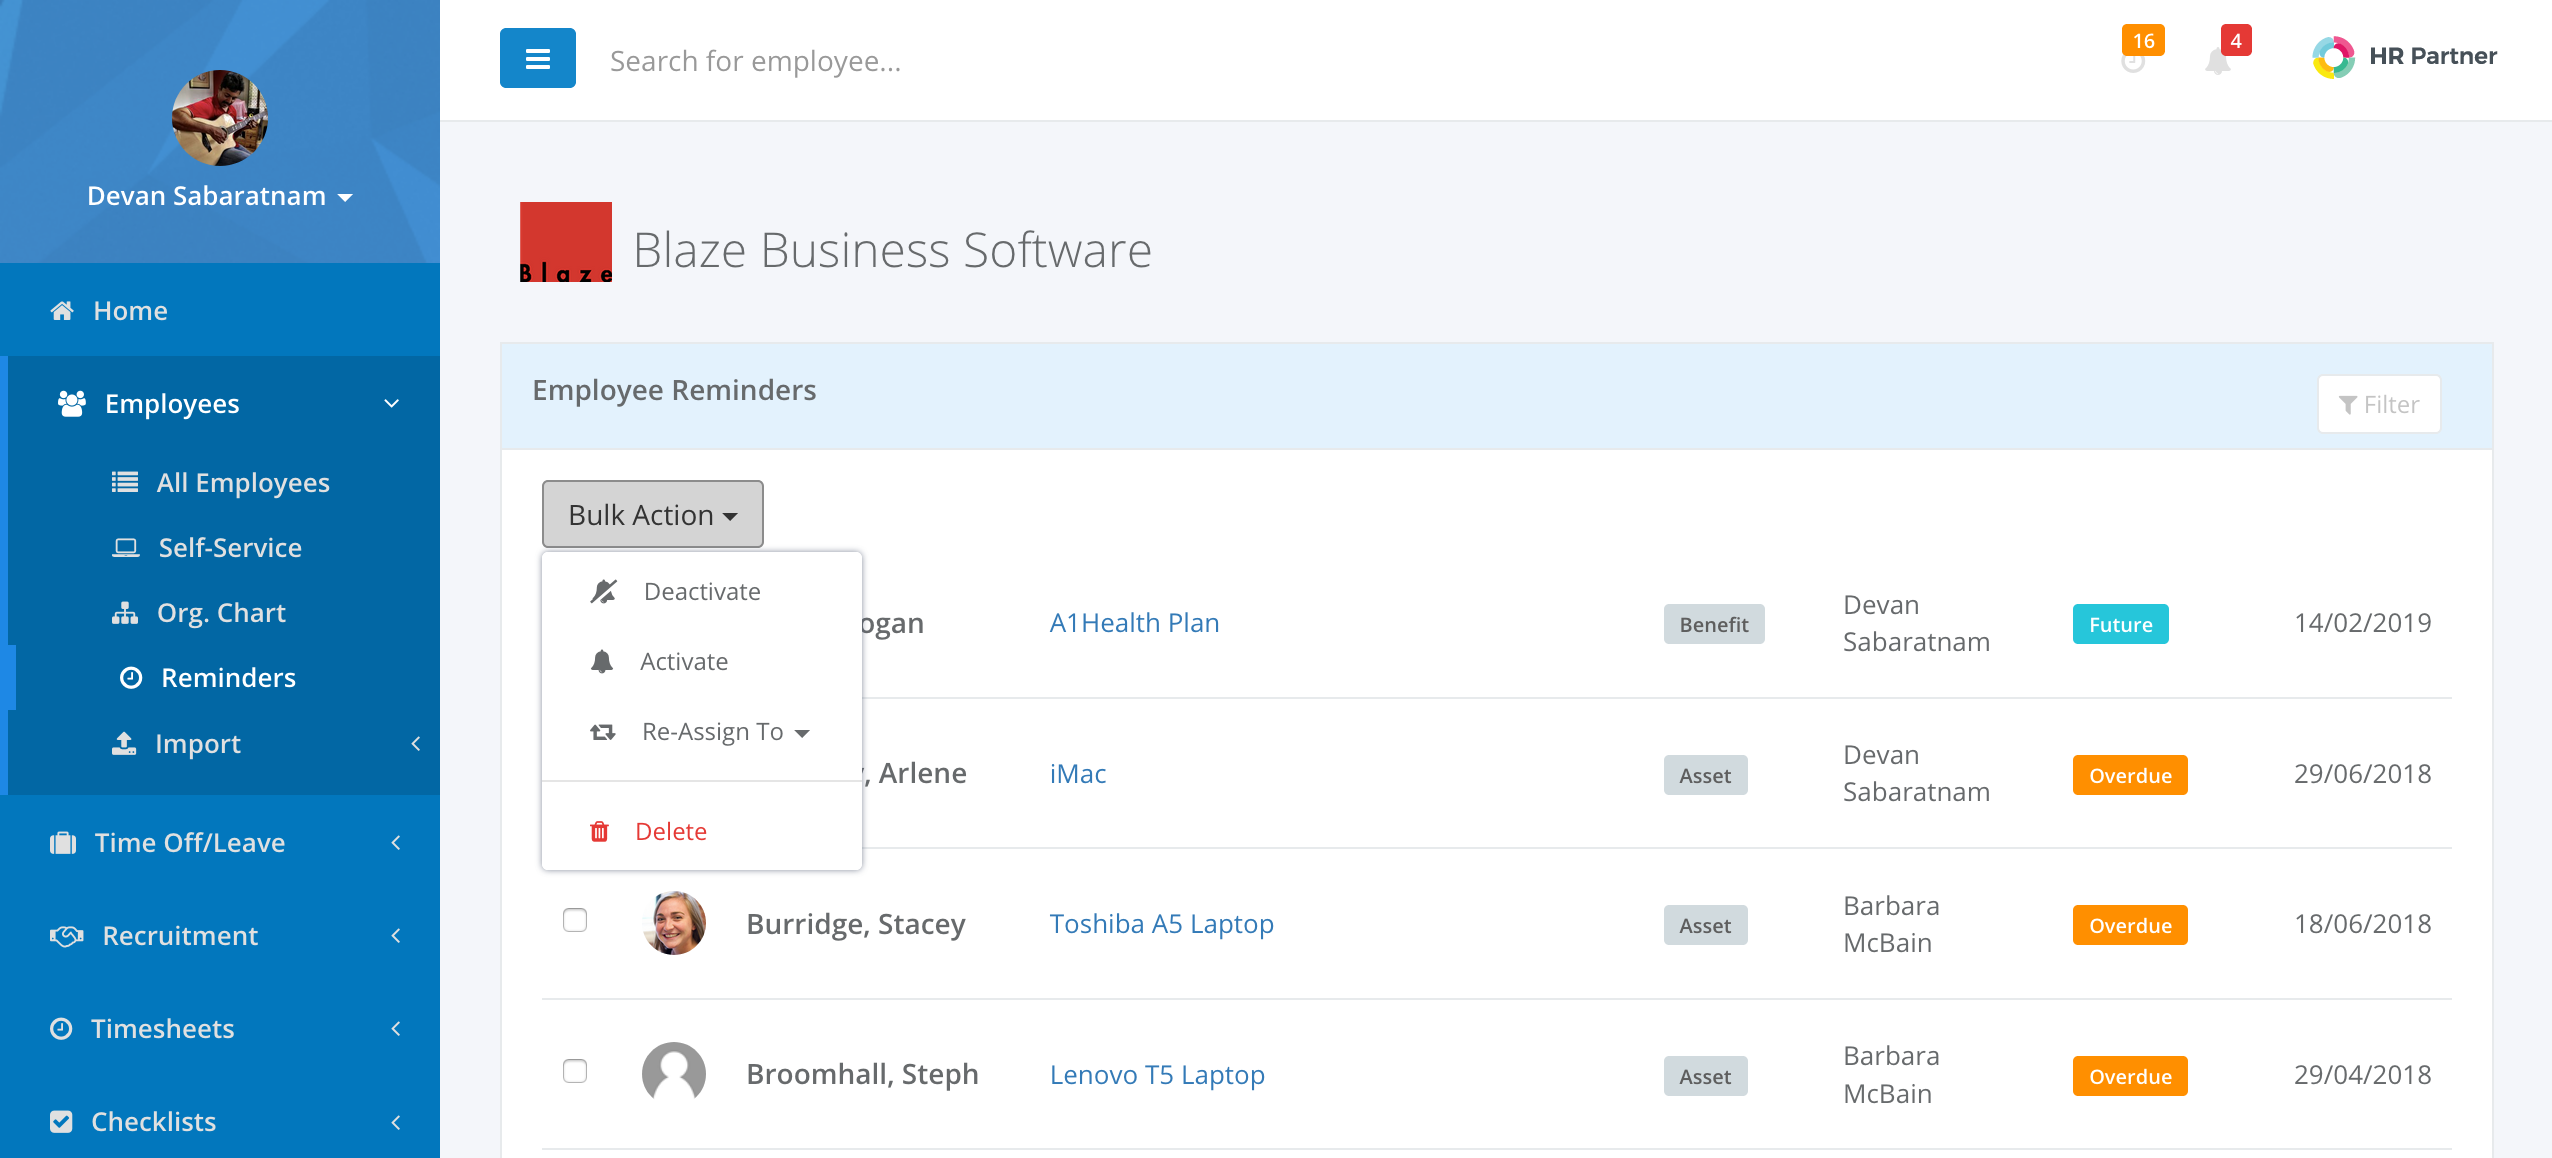Expand the Import submenu chevron
The image size is (2552, 1158).
pyautogui.click(x=416, y=743)
